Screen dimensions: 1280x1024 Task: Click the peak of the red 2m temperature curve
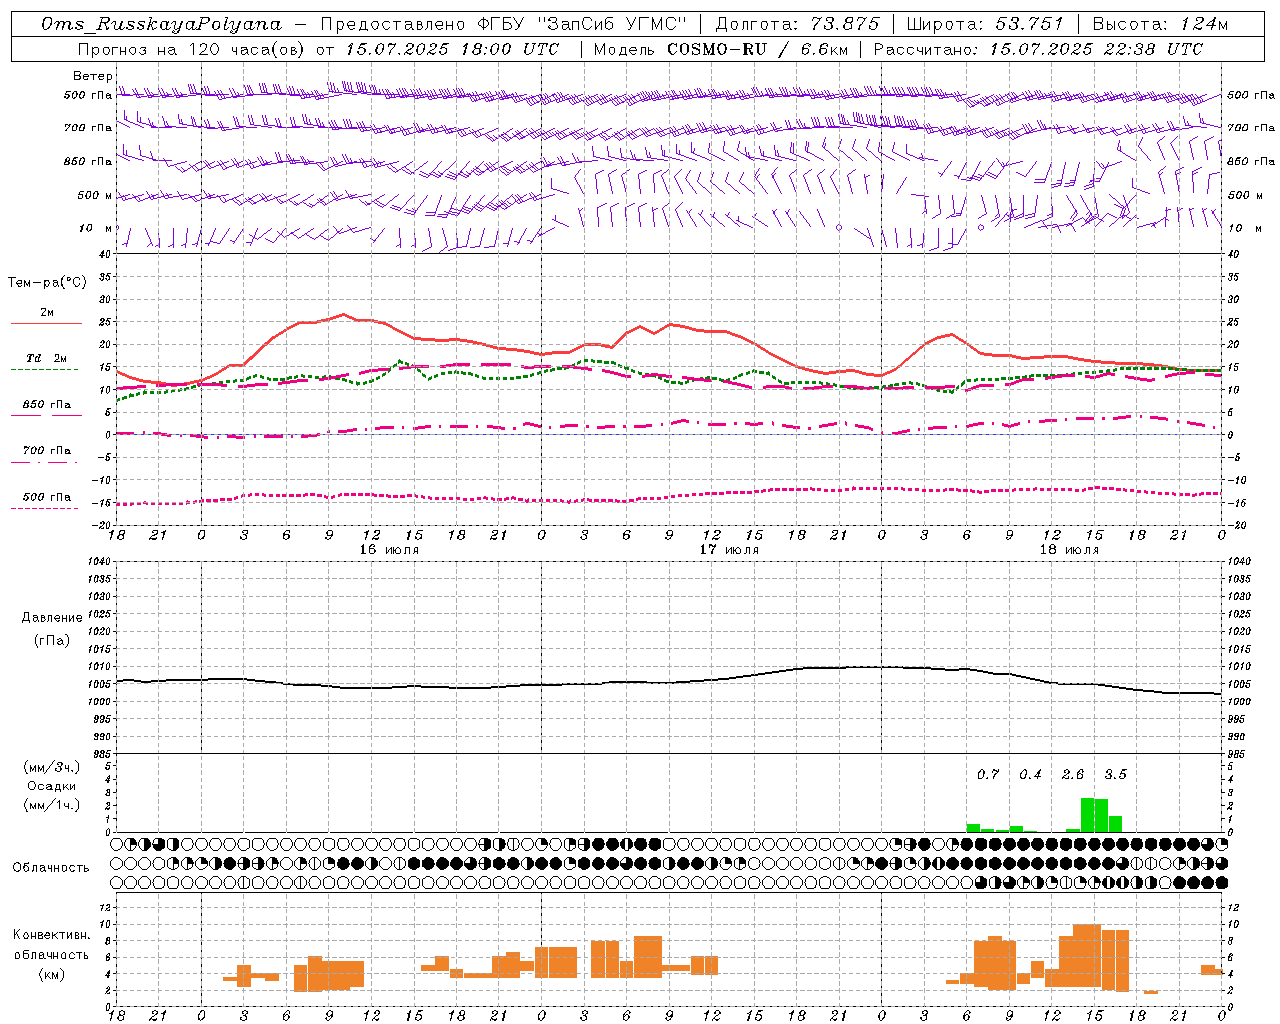343,314
